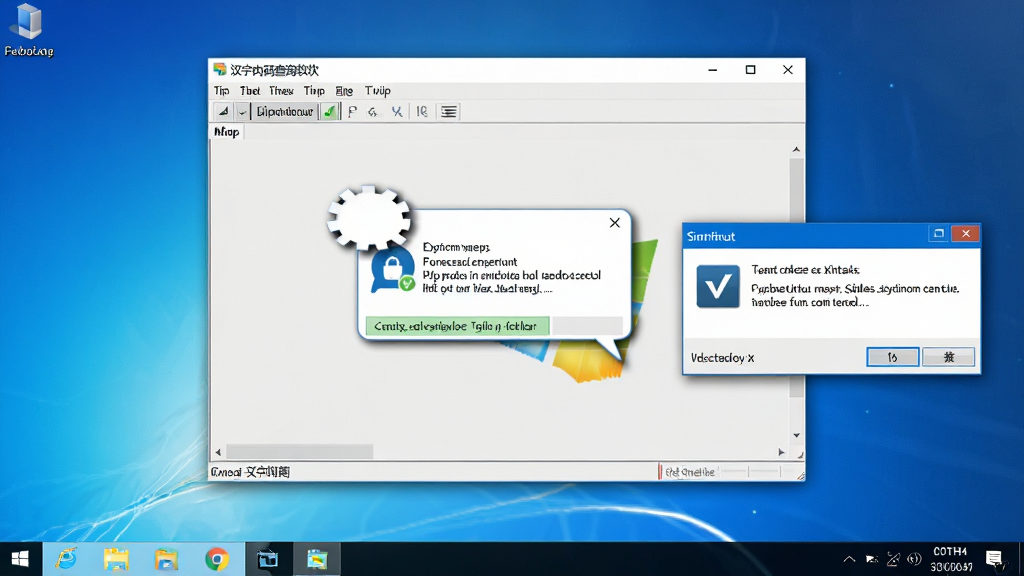The width and height of the screenshot is (1024, 576).
Task: Click the blue lock shield icon in balloon
Action: pos(392,268)
